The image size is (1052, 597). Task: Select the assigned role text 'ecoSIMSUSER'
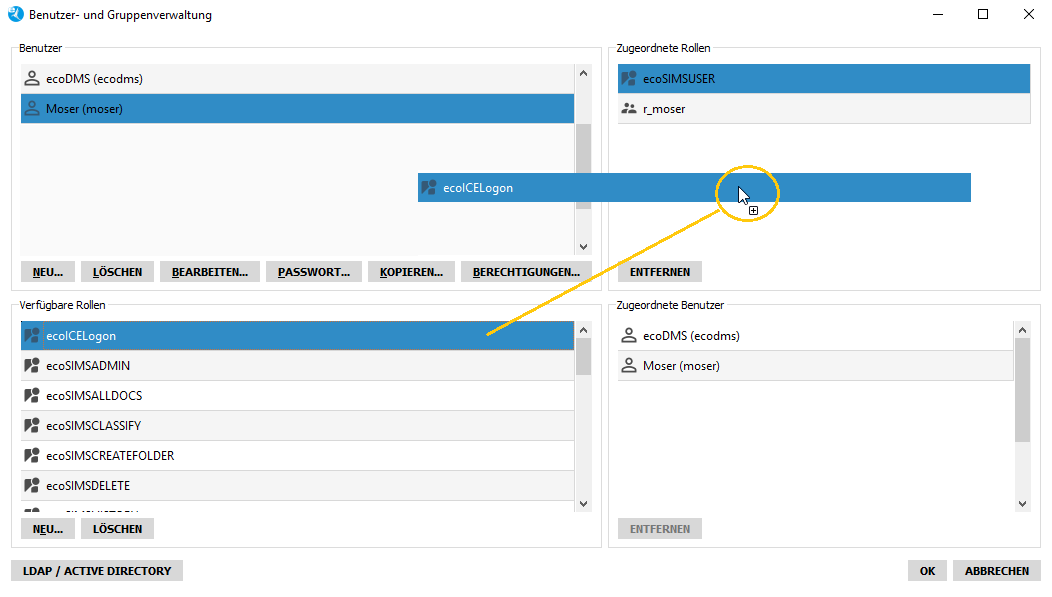(679, 79)
